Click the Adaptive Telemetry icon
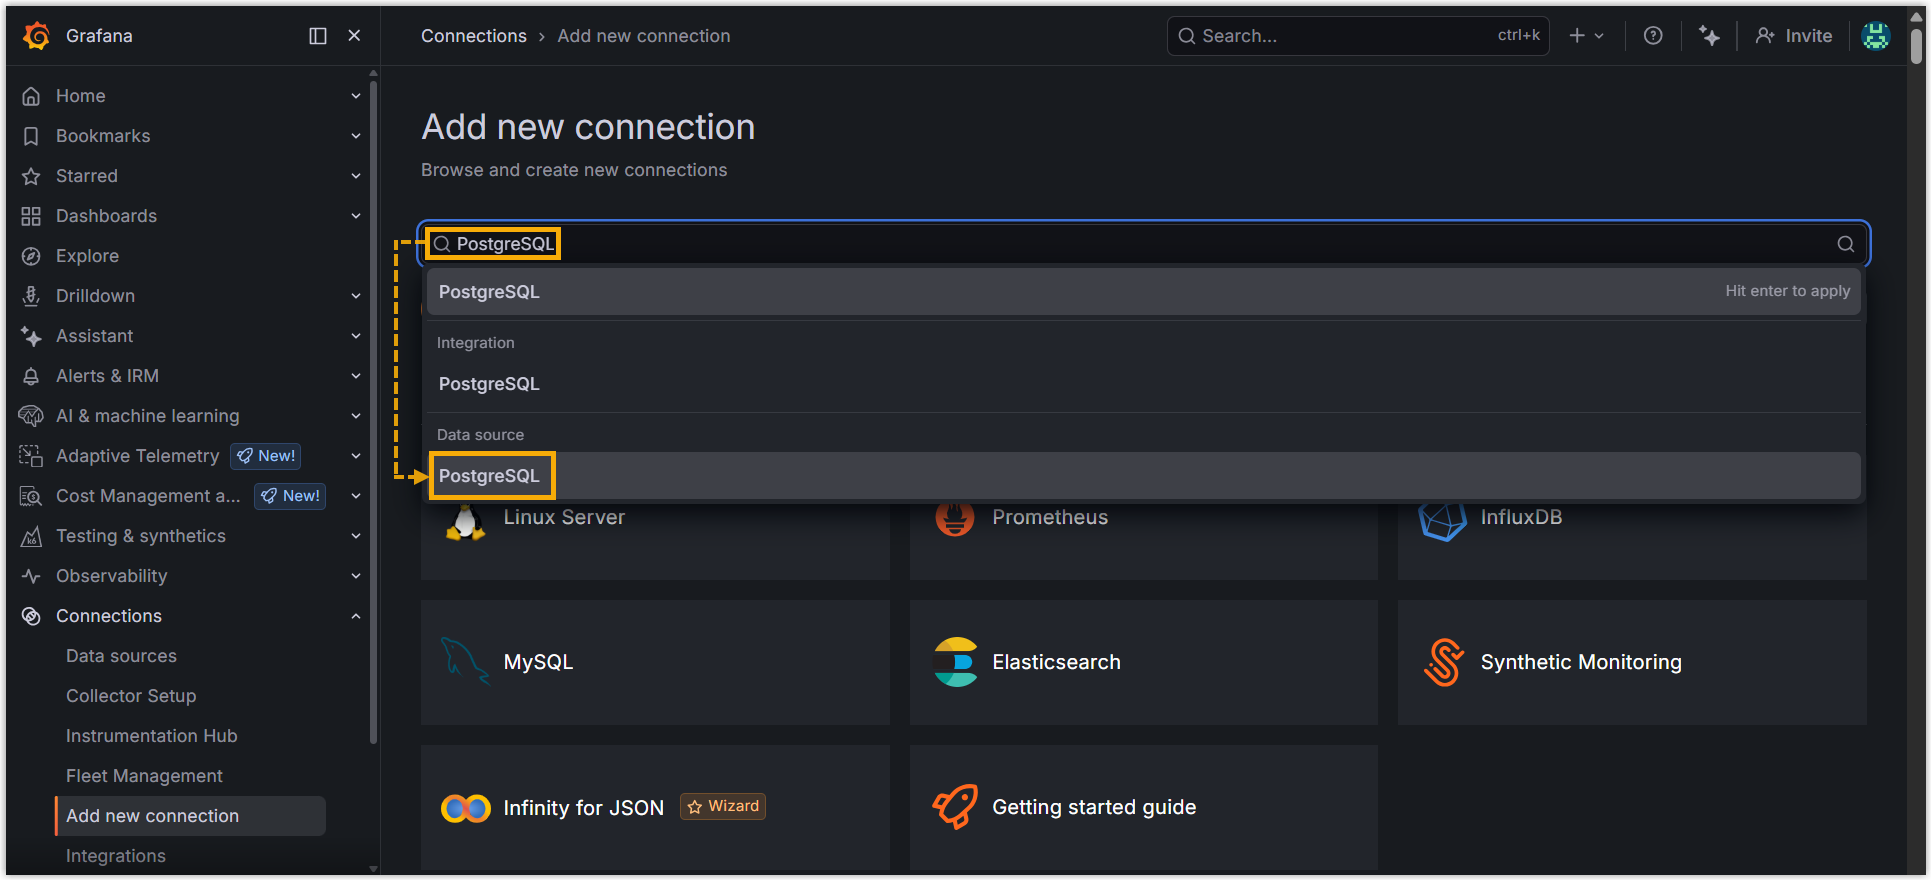The image size is (1932, 881). pyautogui.click(x=31, y=456)
